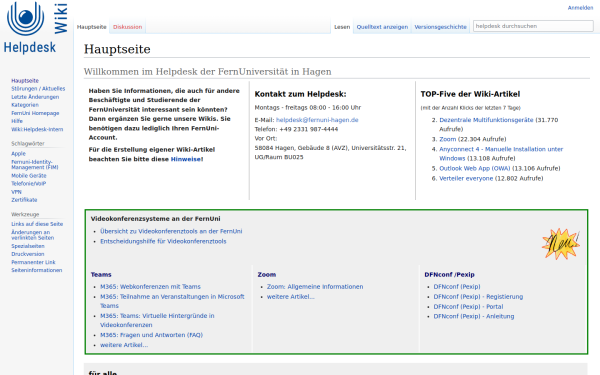Open Änderungen an verlinkten Seiten
This screenshot has height=375, width=600.
tap(33, 235)
